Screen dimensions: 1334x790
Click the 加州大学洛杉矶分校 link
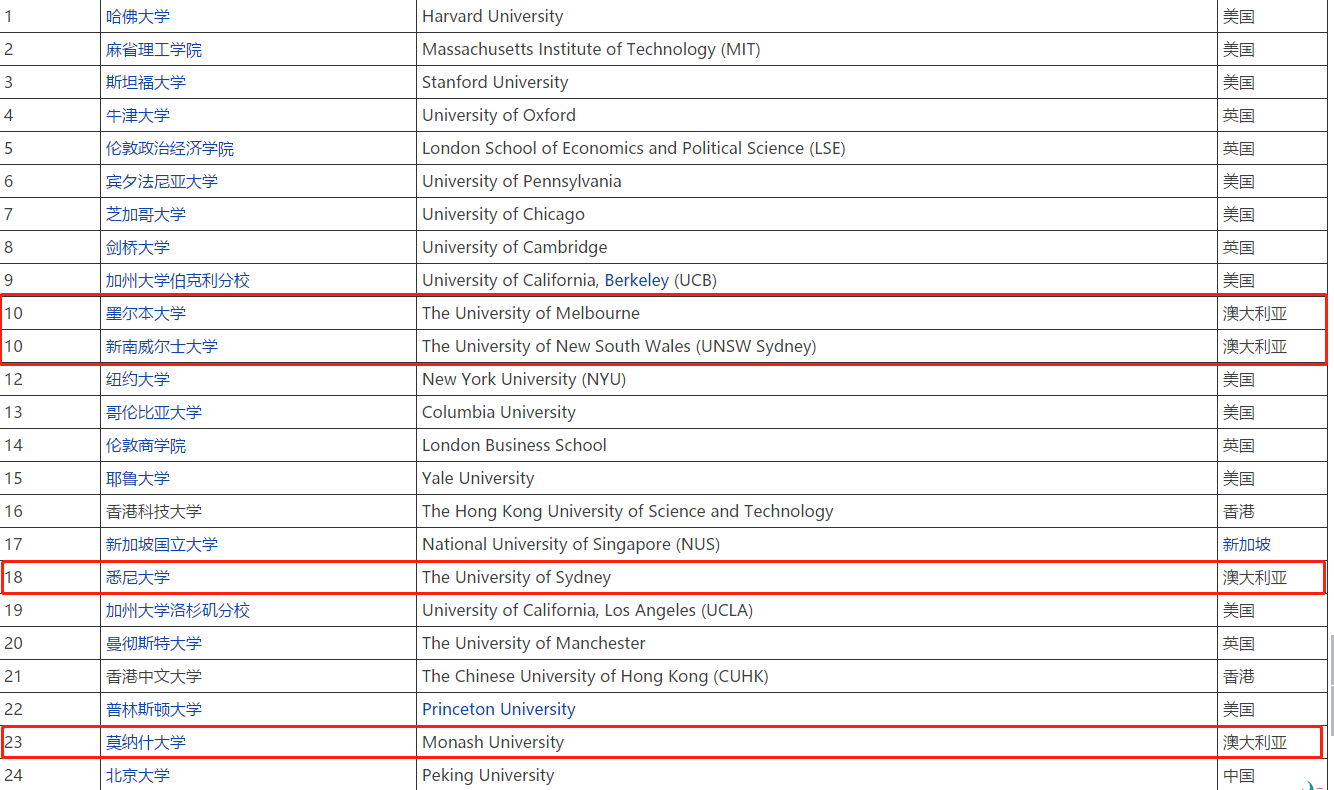click(x=178, y=610)
